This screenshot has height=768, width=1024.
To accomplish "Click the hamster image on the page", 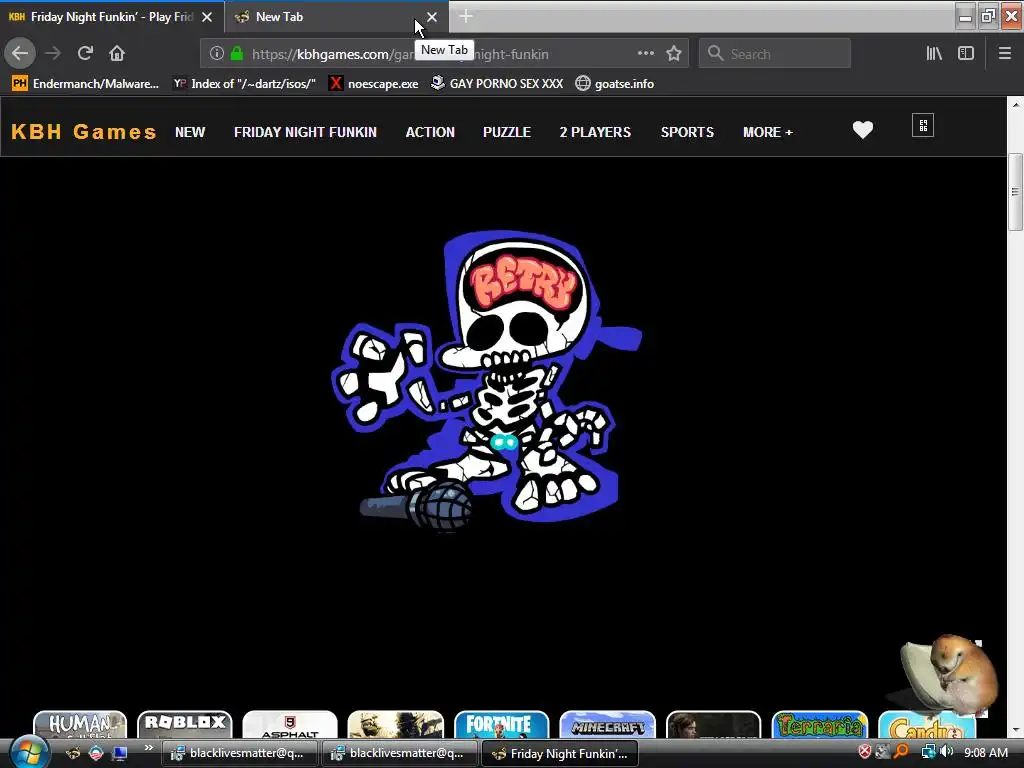I will [x=950, y=675].
